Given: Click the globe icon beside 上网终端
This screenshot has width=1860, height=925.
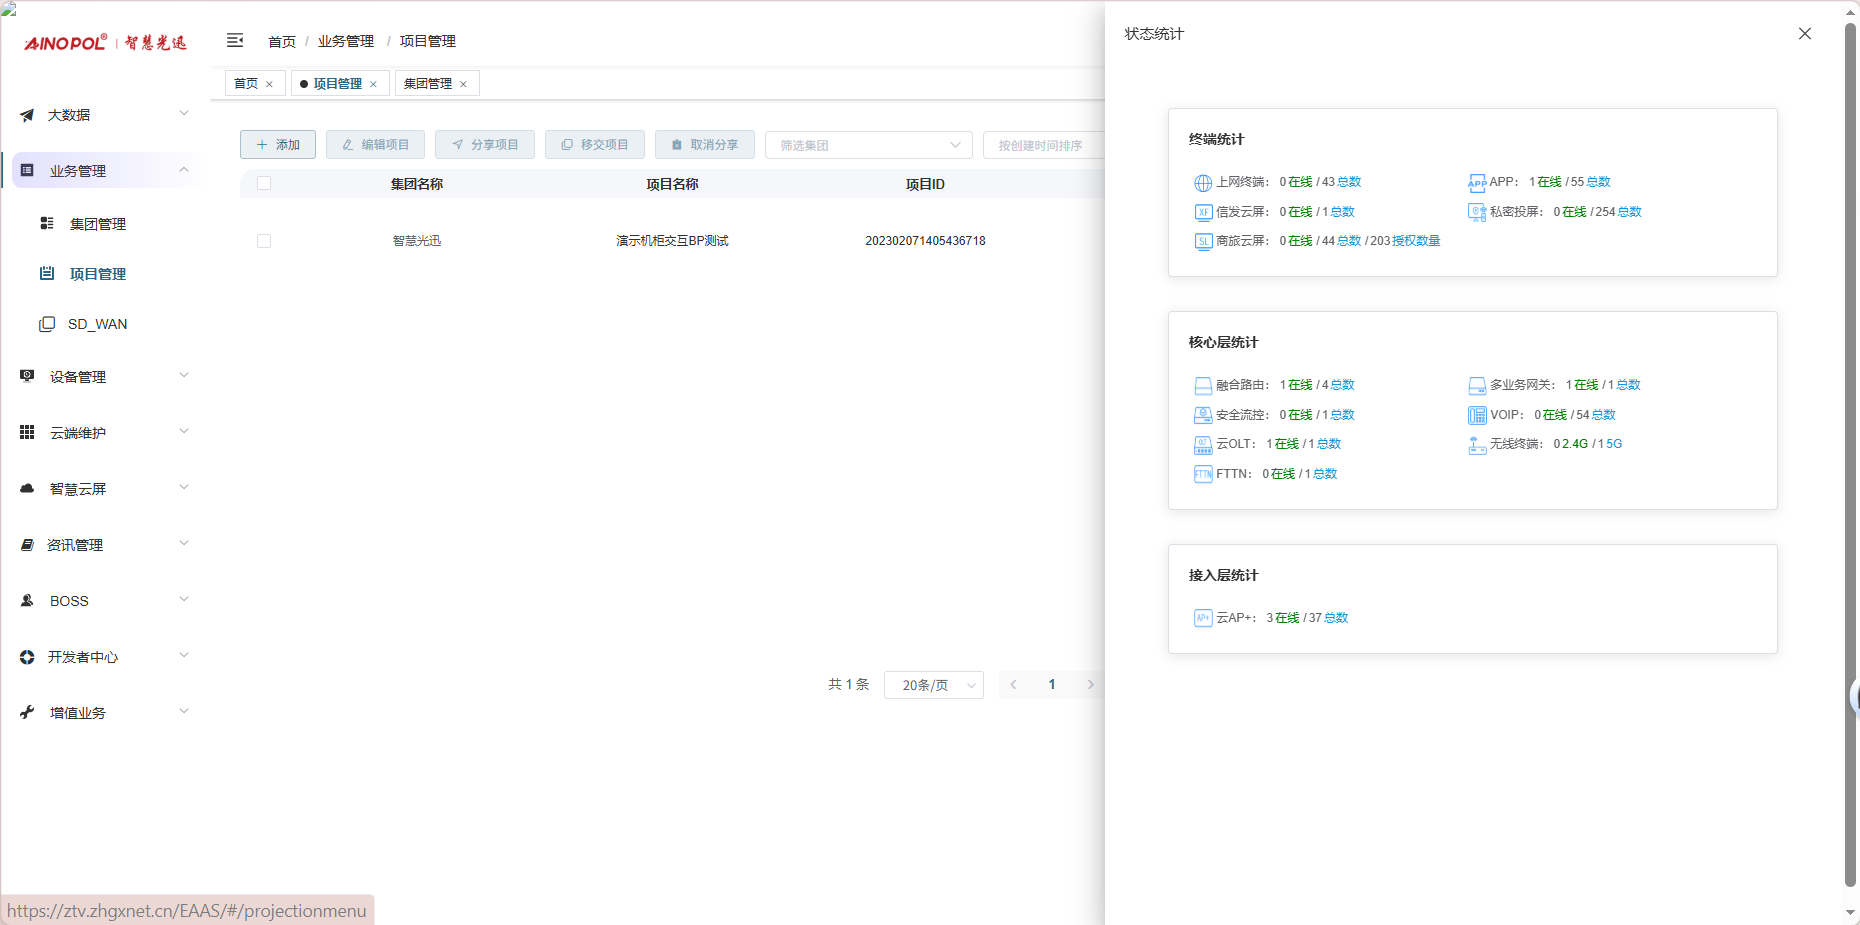Looking at the screenshot, I should pos(1203,183).
